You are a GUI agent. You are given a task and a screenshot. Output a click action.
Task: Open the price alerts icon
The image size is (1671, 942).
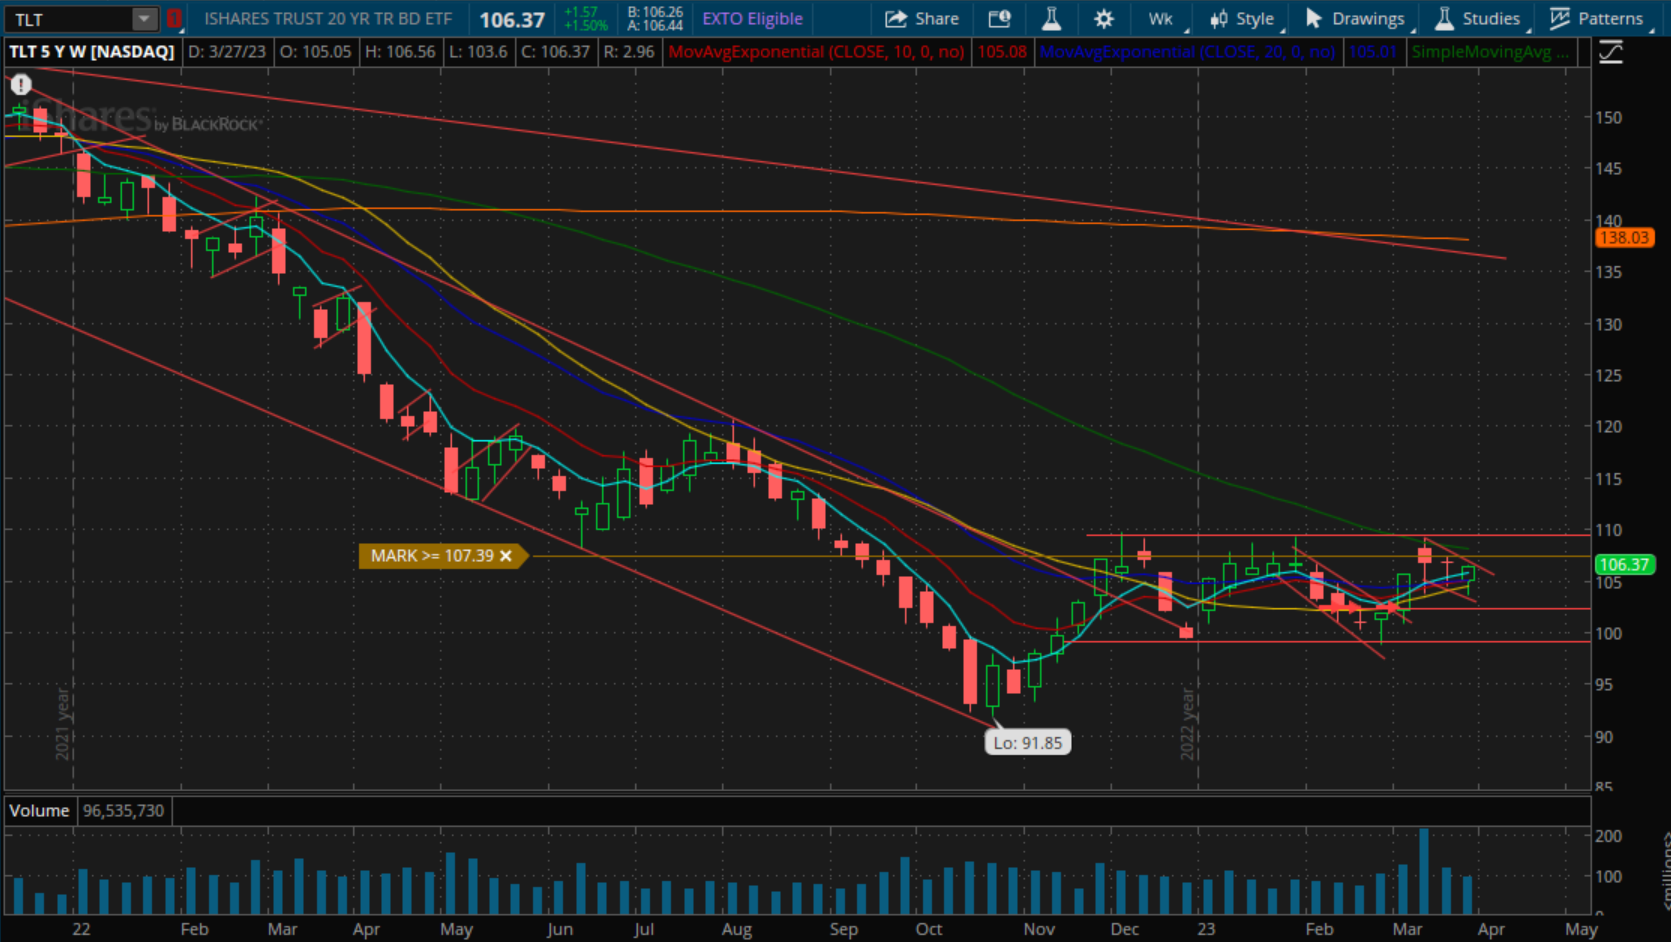tap(999, 19)
